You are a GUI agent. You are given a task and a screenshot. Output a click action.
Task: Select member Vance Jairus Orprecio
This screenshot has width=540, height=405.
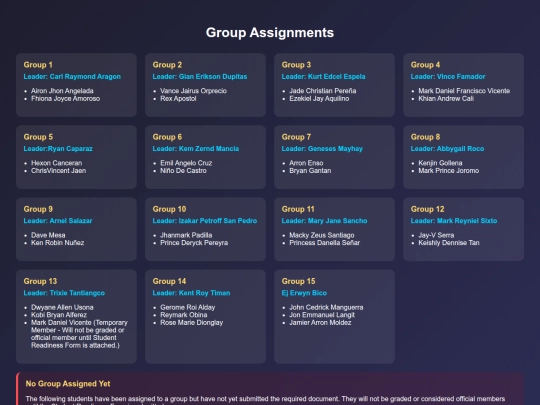193,91
